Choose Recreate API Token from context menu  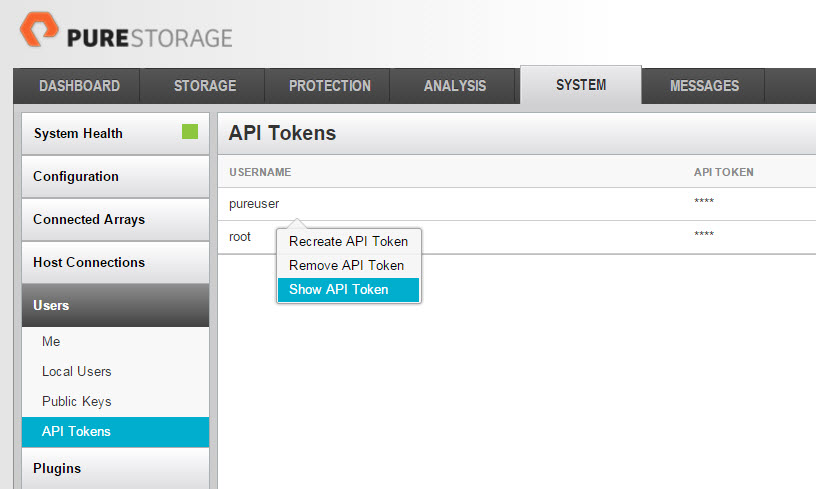(x=348, y=241)
